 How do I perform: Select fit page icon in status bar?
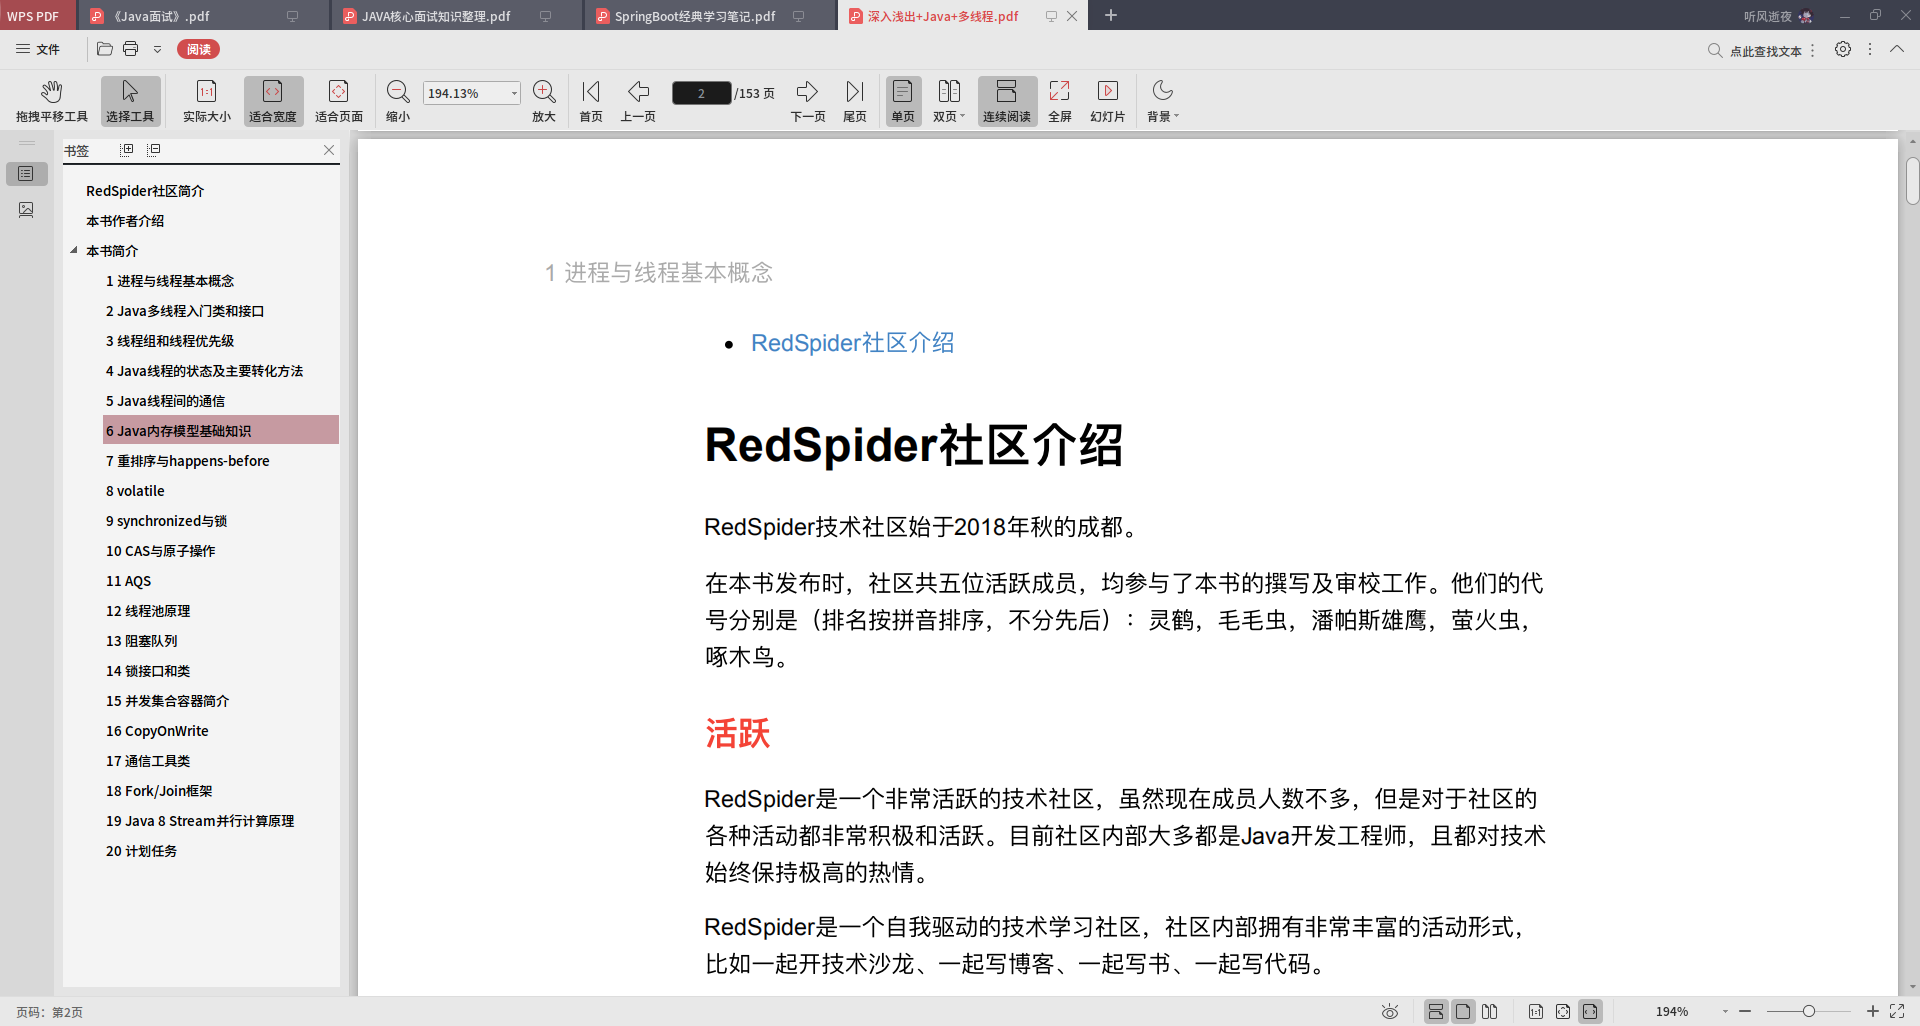[1563, 1012]
